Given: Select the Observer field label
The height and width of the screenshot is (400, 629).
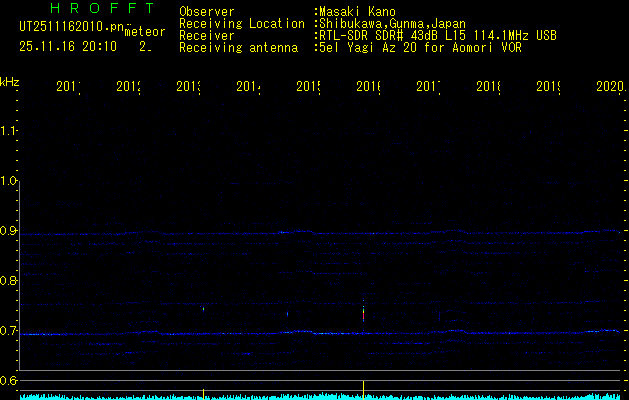Looking at the screenshot, I should [207, 12].
